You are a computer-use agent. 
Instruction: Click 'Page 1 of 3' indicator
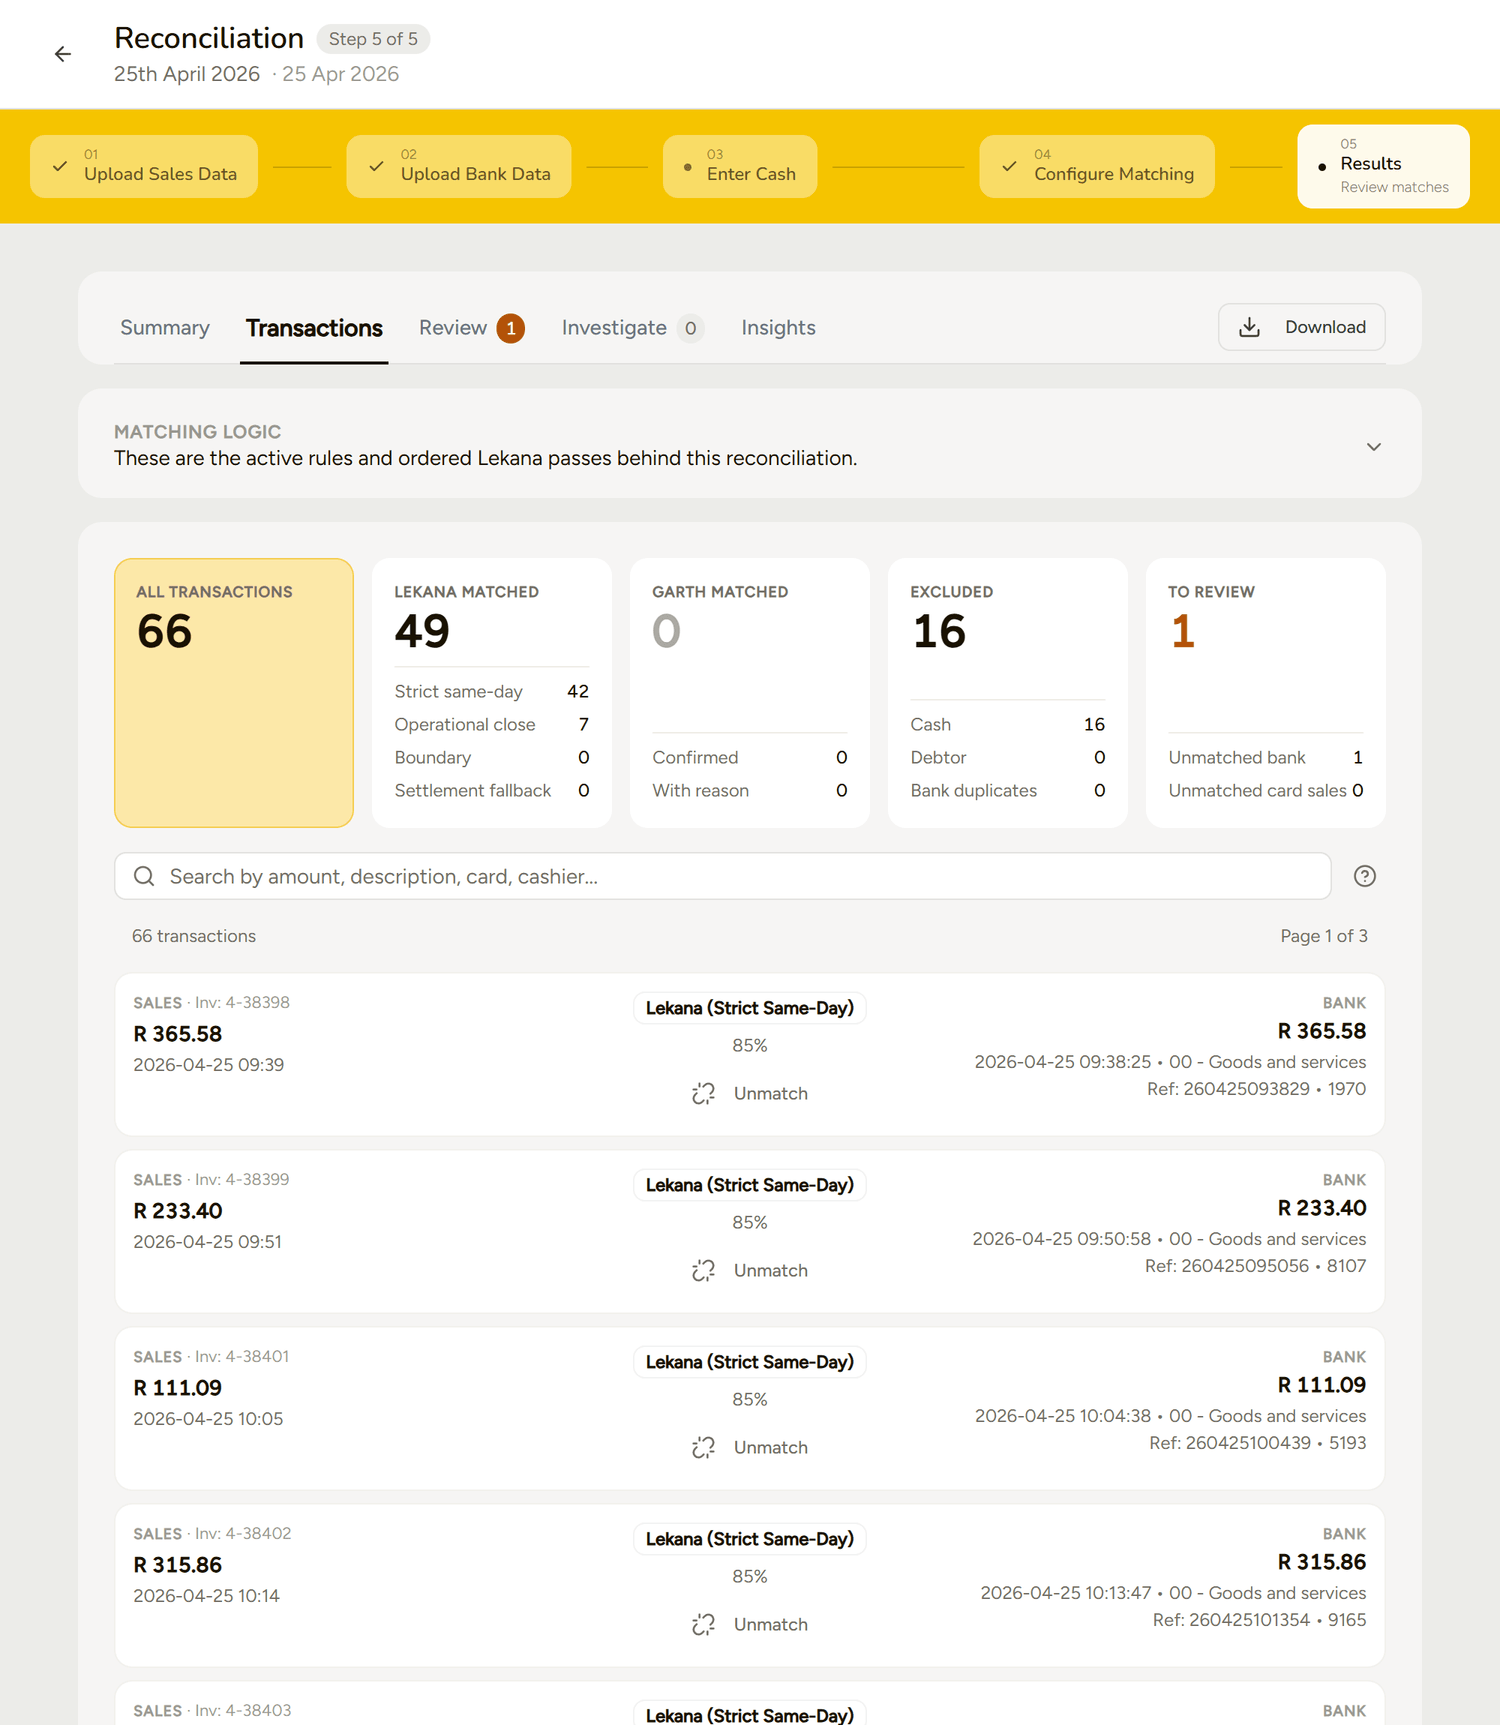[x=1324, y=936]
